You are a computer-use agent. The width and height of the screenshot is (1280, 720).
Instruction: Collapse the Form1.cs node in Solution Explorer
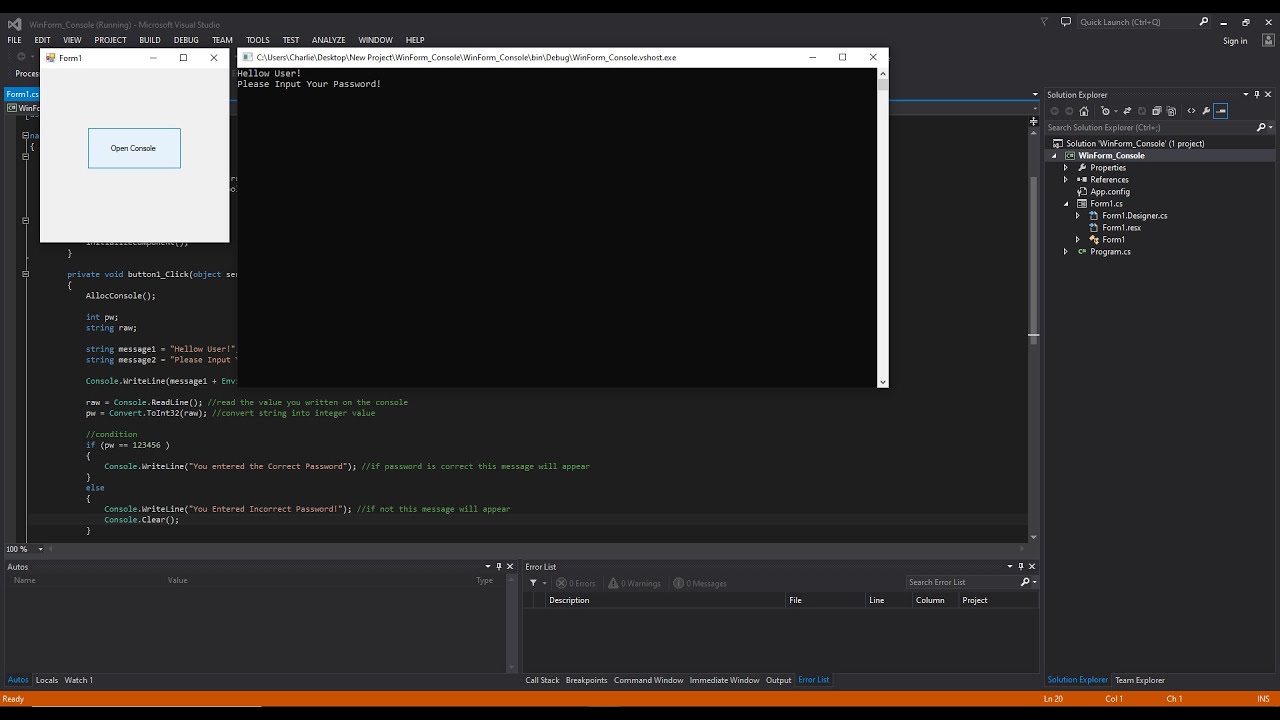[1065, 204]
